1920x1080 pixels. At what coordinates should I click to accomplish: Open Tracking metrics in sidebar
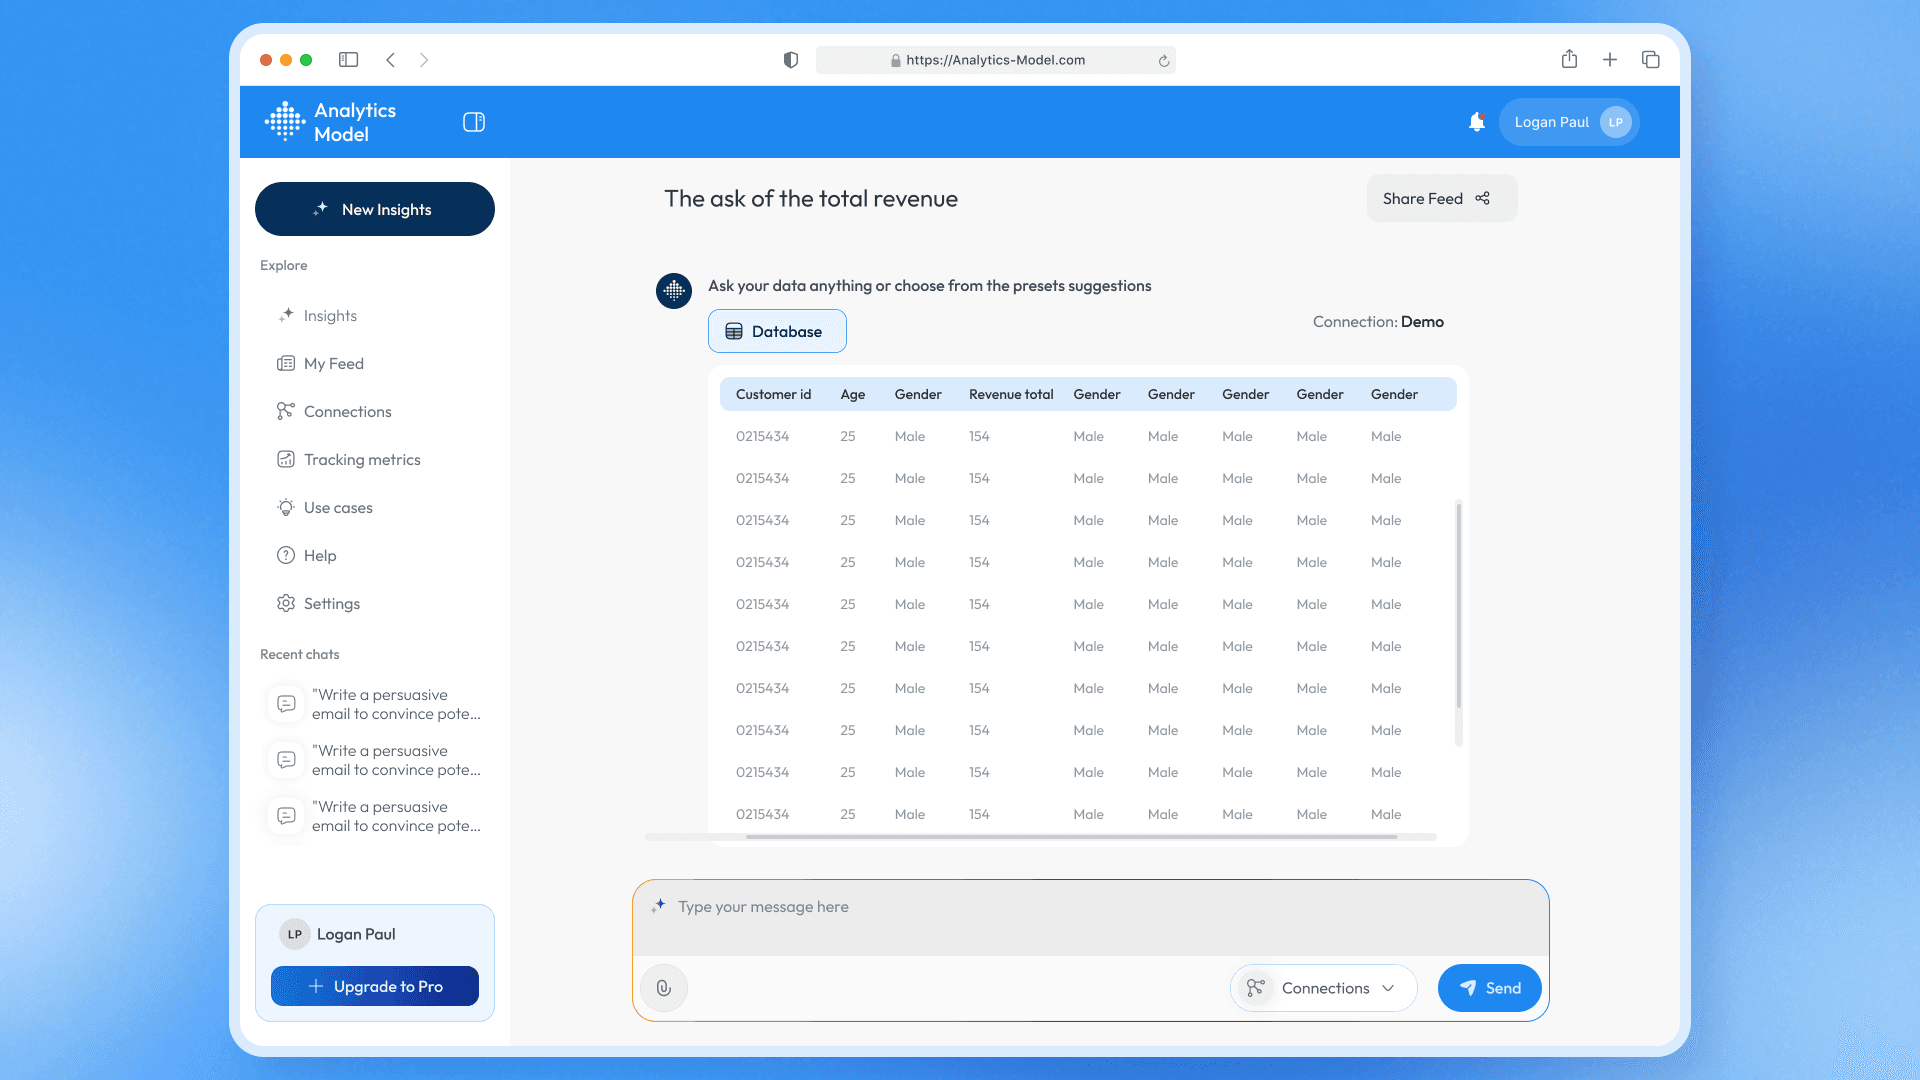[361, 460]
